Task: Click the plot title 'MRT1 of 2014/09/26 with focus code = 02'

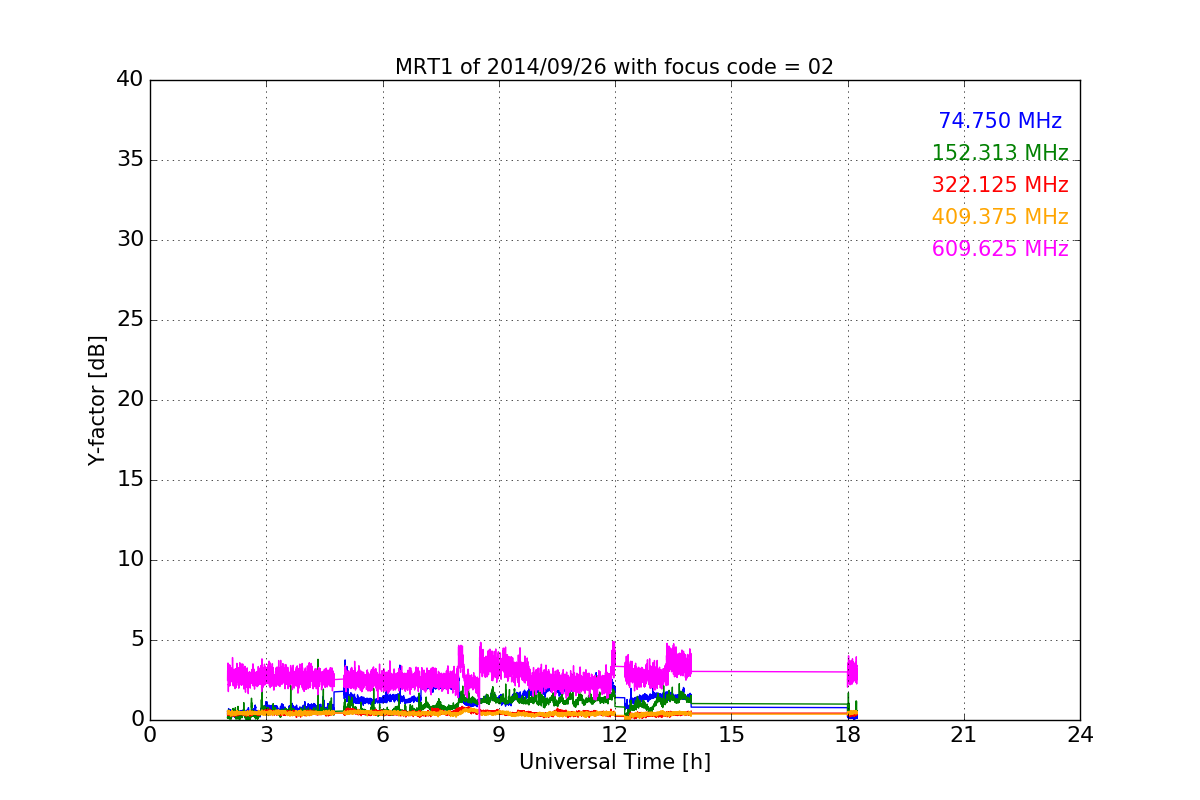Action: coord(614,67)
